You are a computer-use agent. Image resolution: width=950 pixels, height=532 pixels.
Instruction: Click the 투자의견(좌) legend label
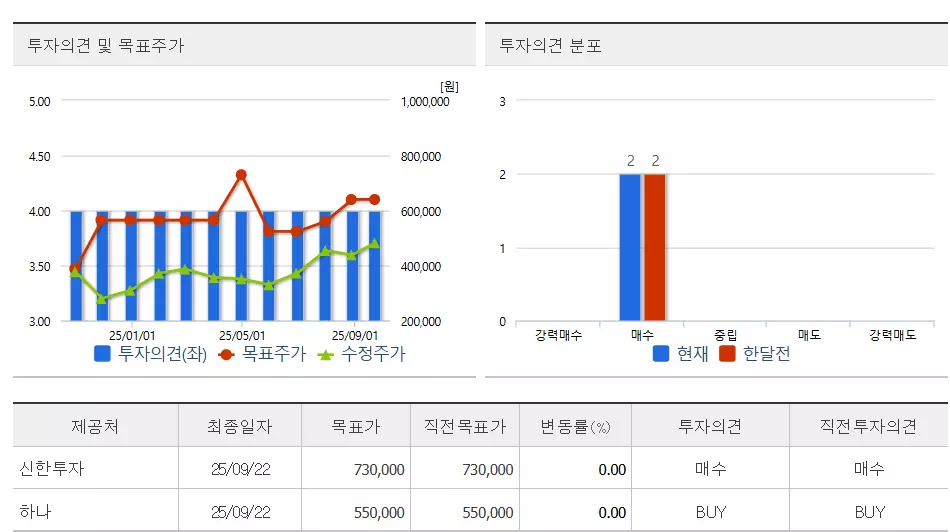(162, 354)
